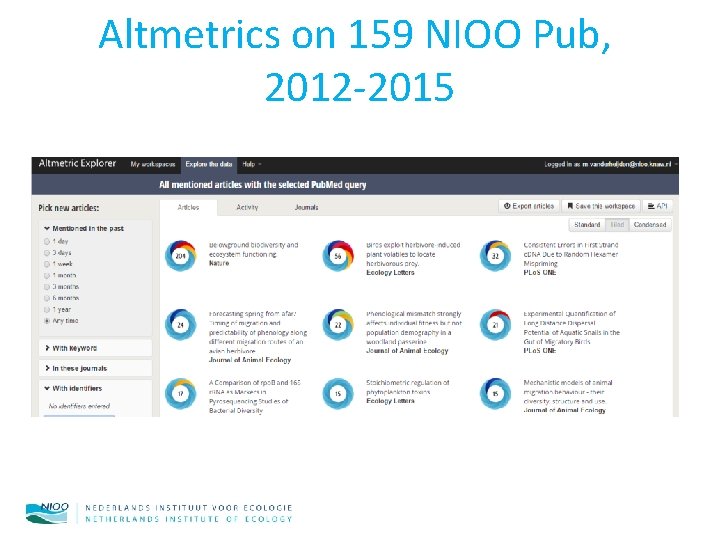The height and width of the screenshot is (540, 720).
Task: Click the Export articles button
Action: click(x=529, y=206)
